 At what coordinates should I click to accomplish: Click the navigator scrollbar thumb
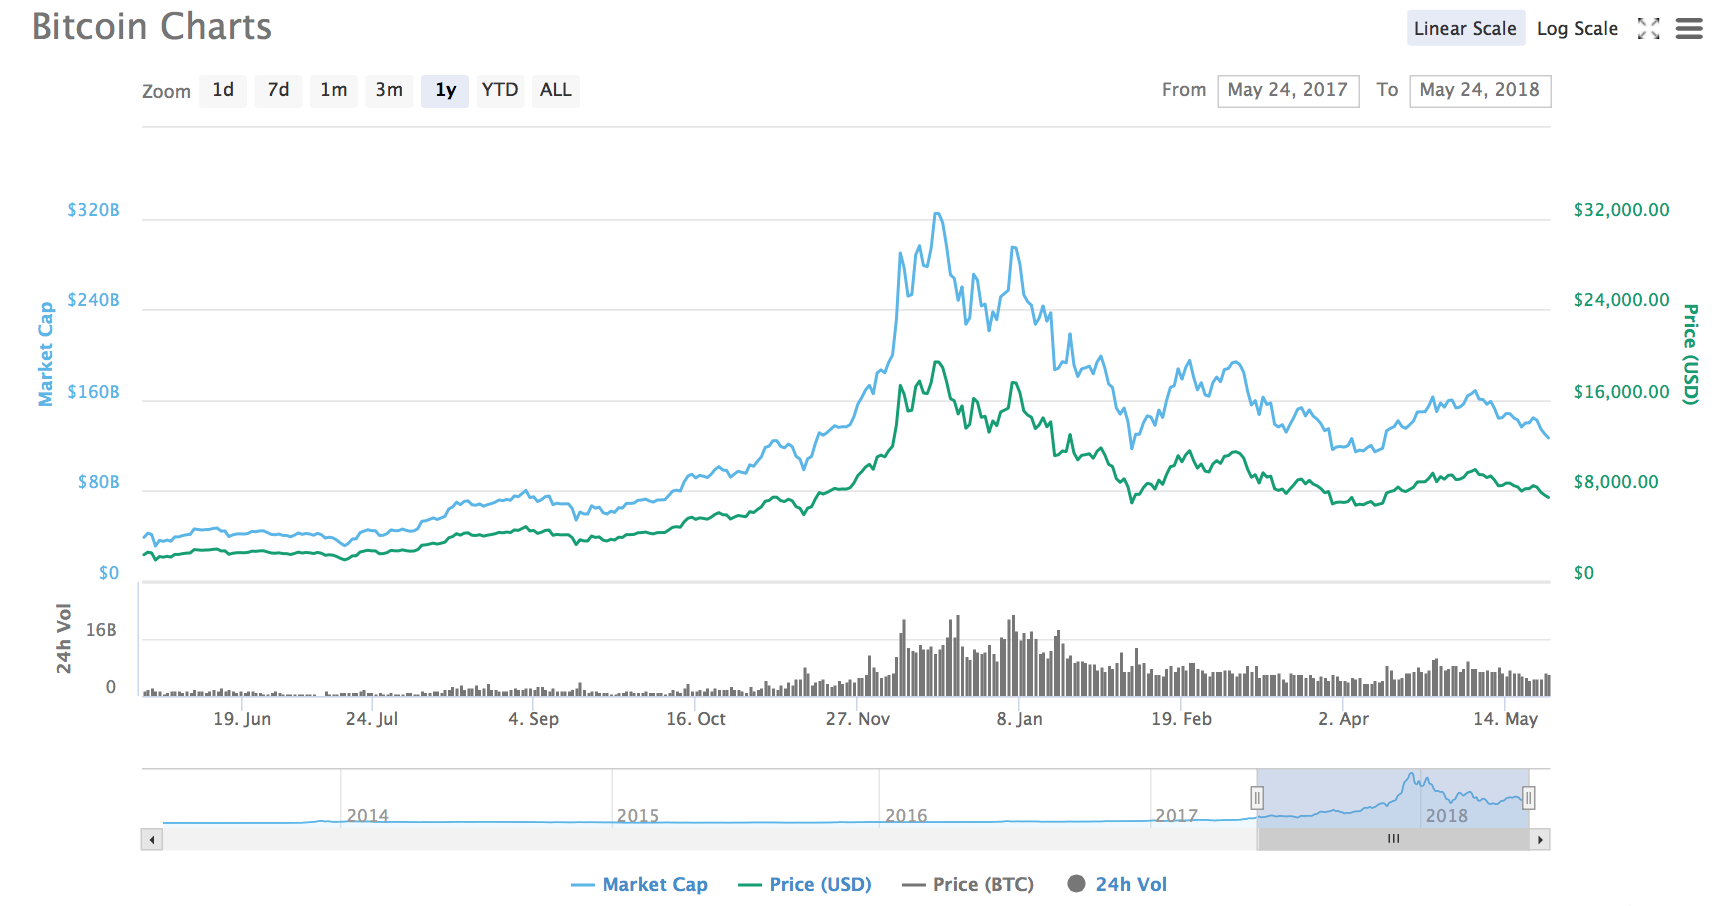coord(1393,840)
